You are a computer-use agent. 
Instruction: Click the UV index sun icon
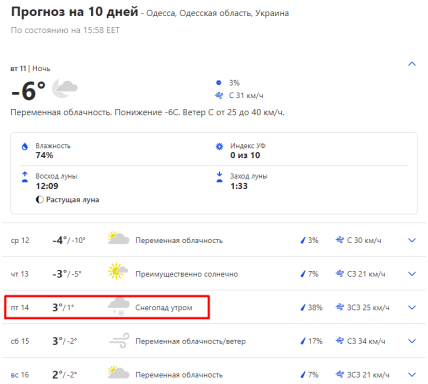click(219, 146)
